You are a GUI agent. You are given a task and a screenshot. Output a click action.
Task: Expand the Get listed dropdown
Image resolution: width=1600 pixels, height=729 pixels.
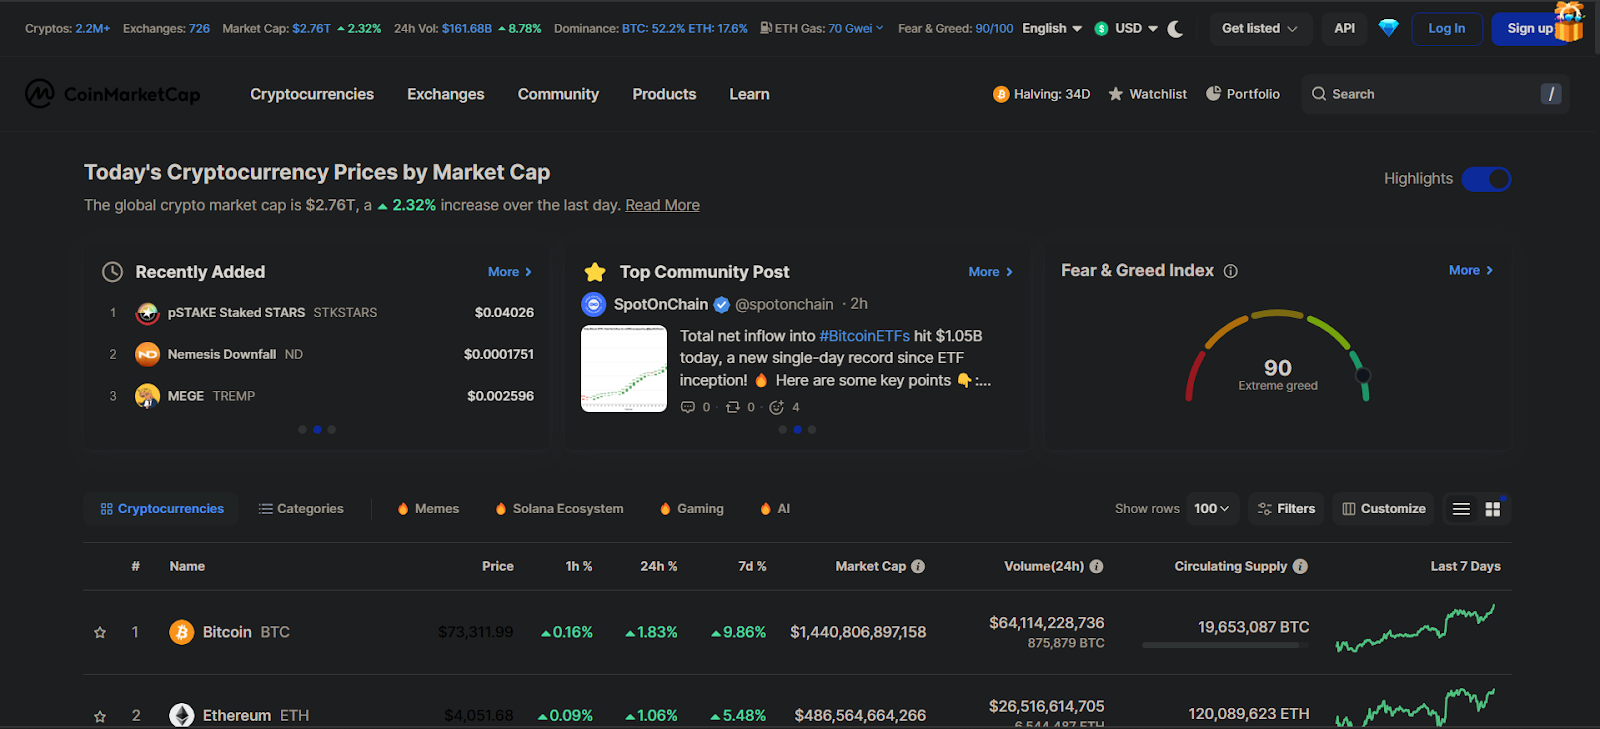click(x=1260, y=28)
